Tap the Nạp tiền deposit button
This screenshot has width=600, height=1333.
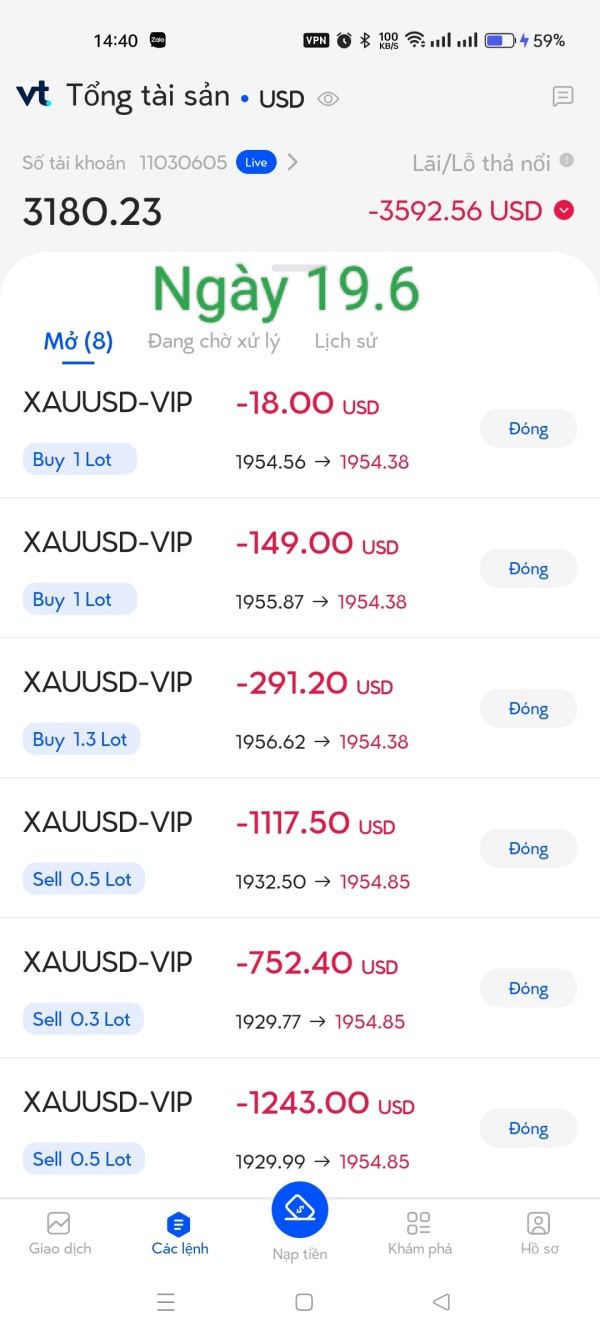click(300, 1210)
